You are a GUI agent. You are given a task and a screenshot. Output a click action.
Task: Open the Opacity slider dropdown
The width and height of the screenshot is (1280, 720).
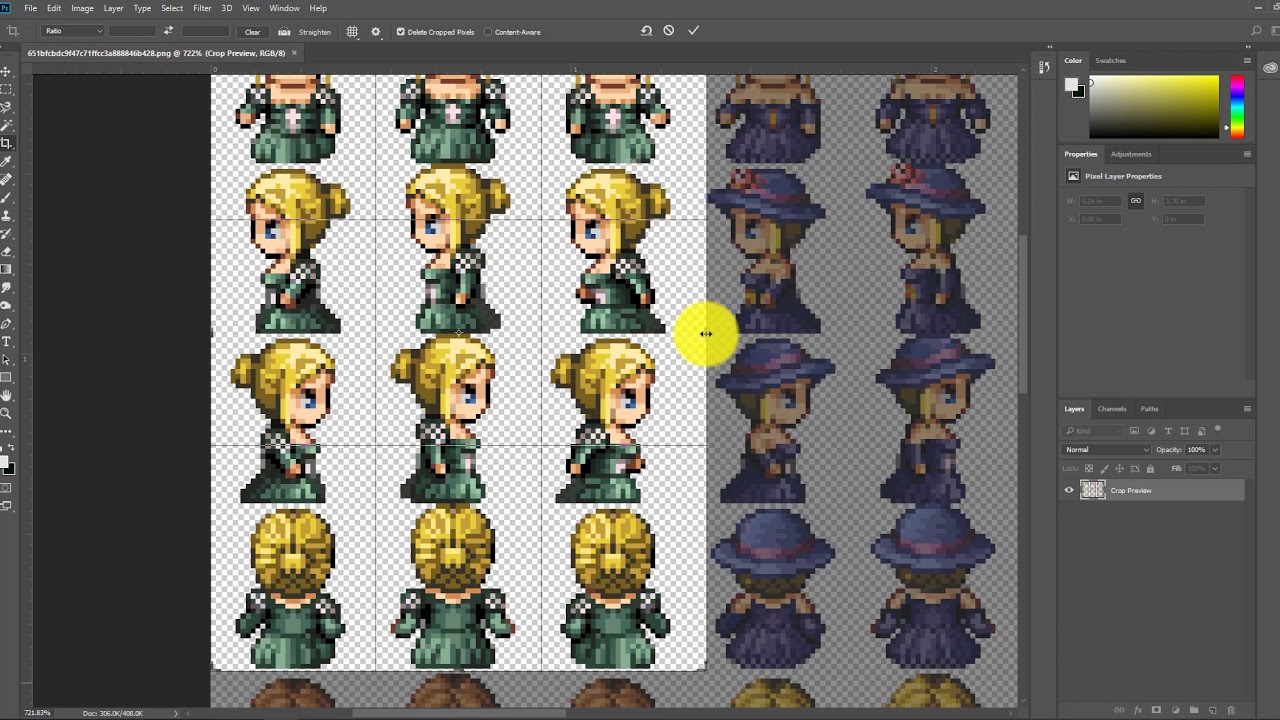click(x=1215, y=450)
